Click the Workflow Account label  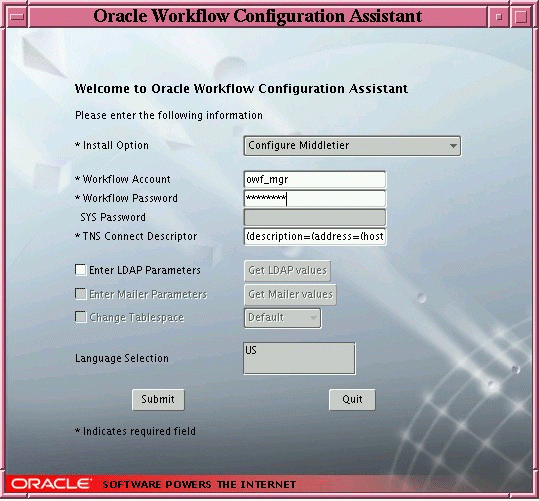coord(123,179)
